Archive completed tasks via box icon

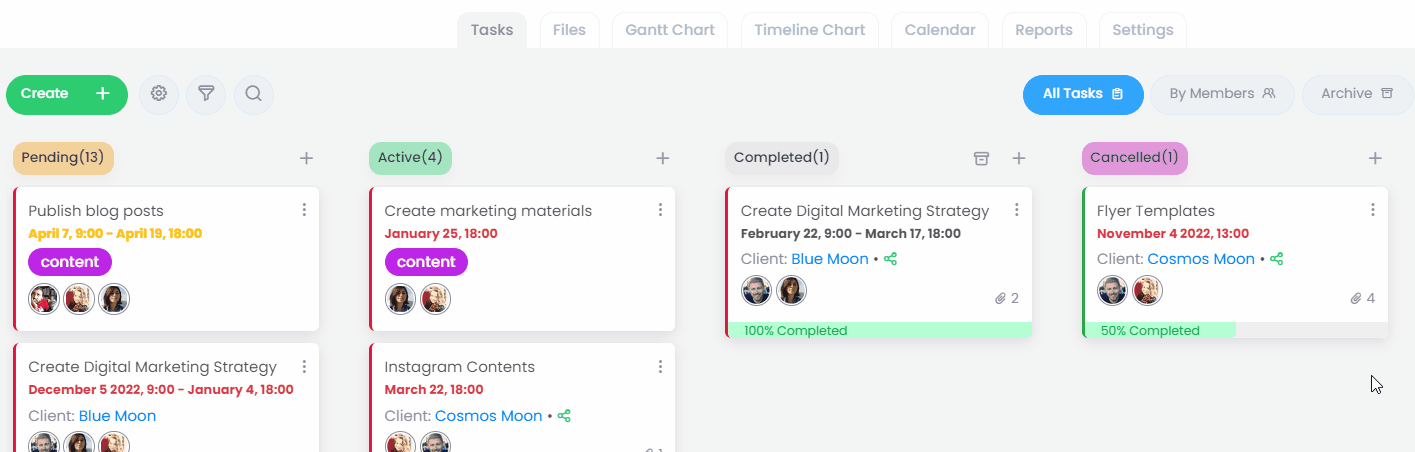[982, 158]
